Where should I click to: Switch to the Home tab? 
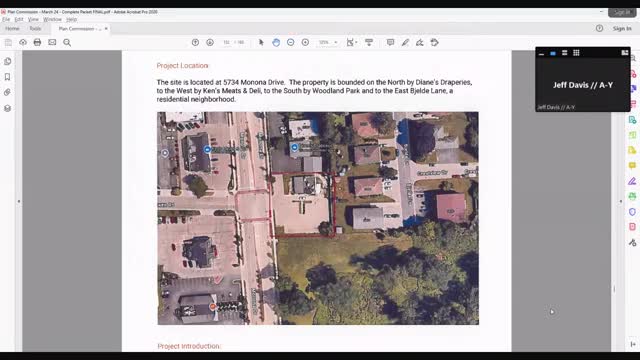pos(12,29)
